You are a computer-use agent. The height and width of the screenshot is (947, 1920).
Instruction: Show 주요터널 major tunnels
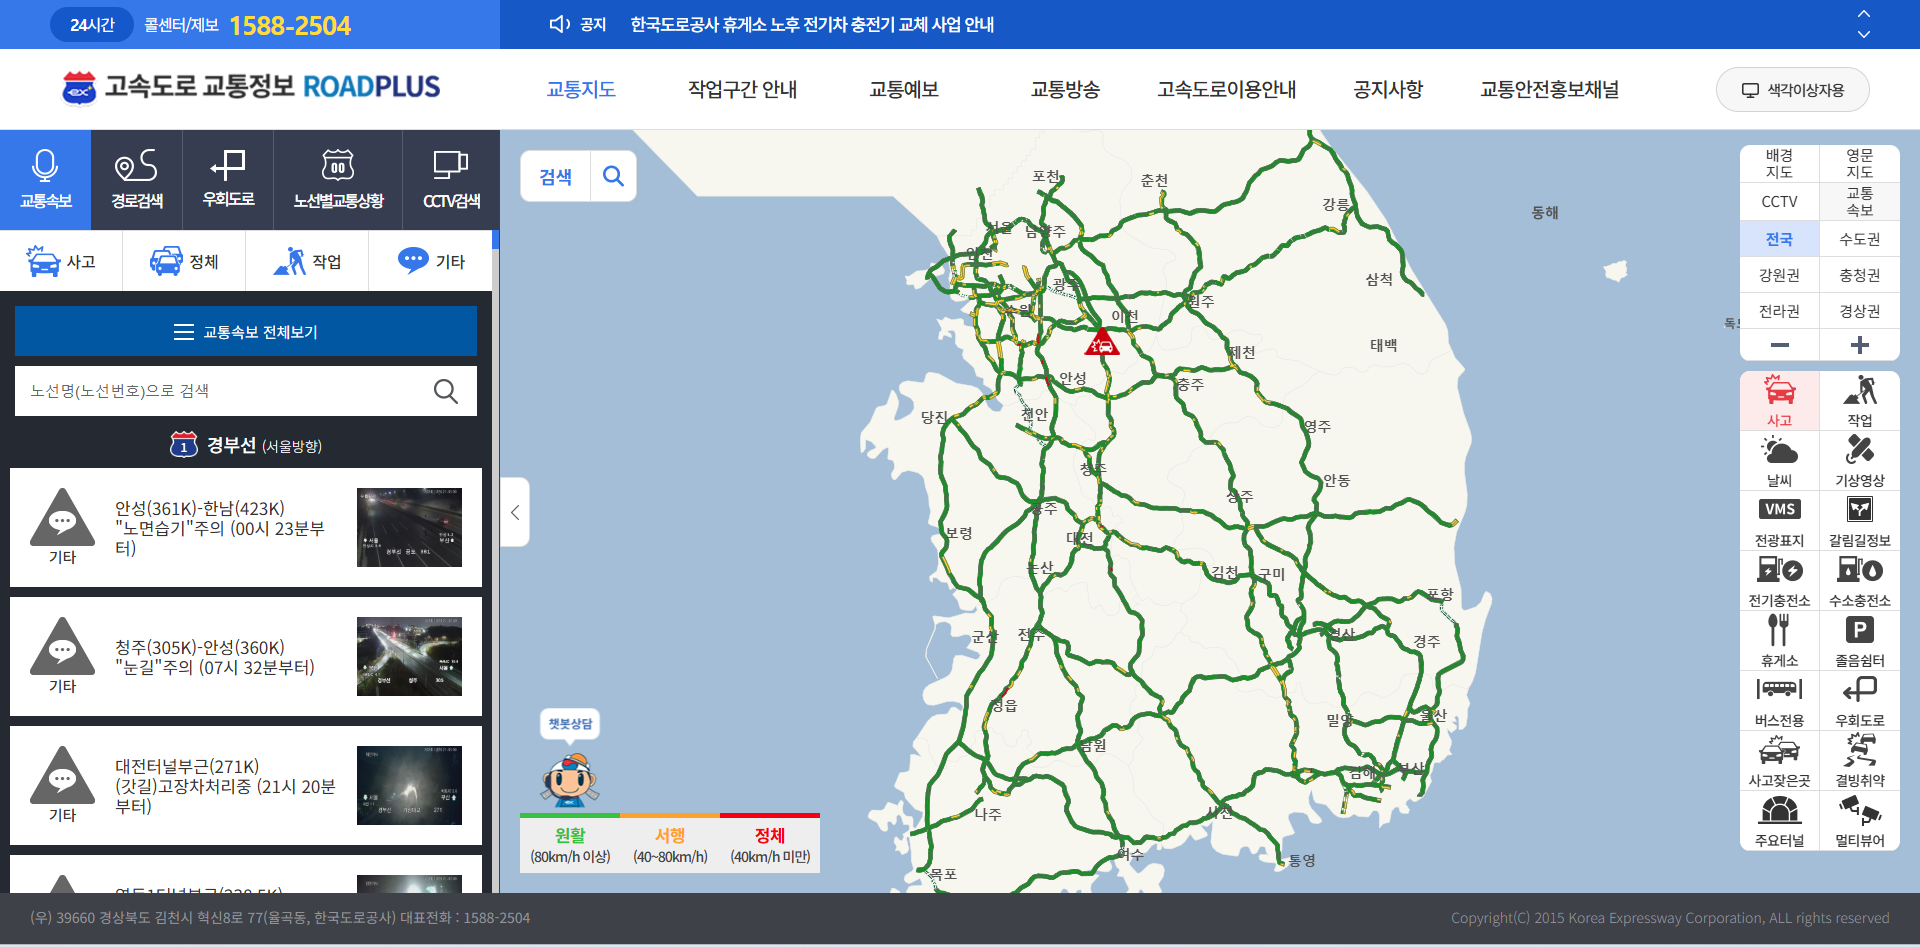[x=1779, y=821]
